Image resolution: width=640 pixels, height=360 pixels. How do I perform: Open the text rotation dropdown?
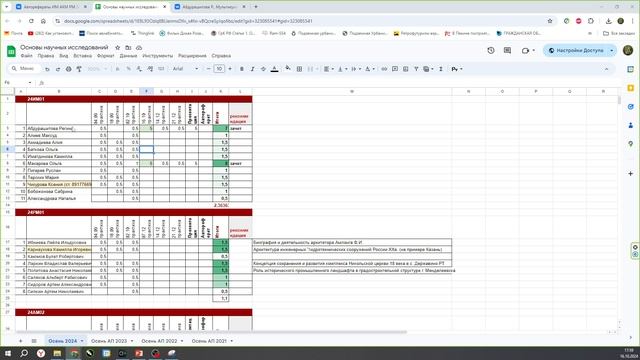point(370,69)
